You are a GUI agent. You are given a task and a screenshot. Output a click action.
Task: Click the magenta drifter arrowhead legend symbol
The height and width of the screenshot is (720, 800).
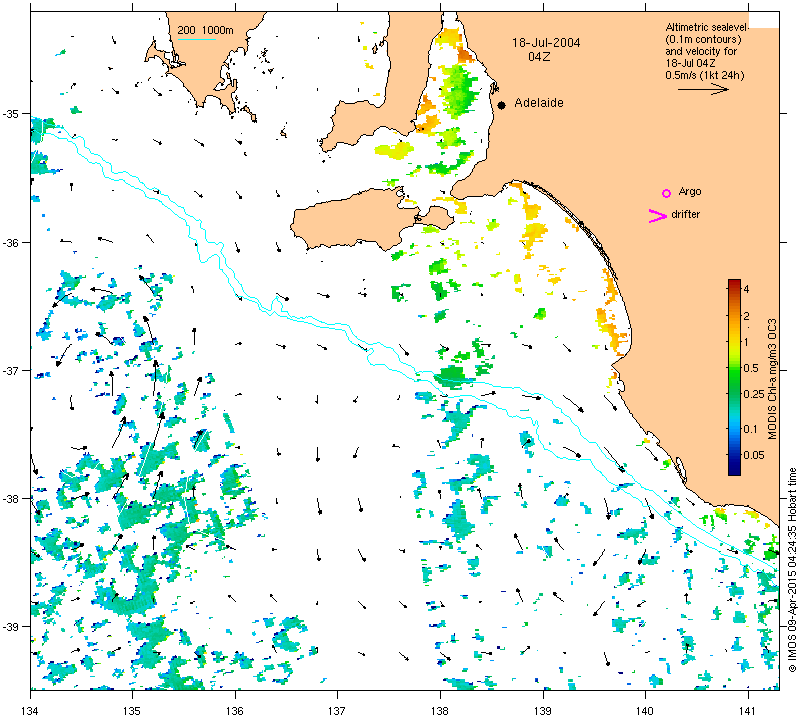658,216
